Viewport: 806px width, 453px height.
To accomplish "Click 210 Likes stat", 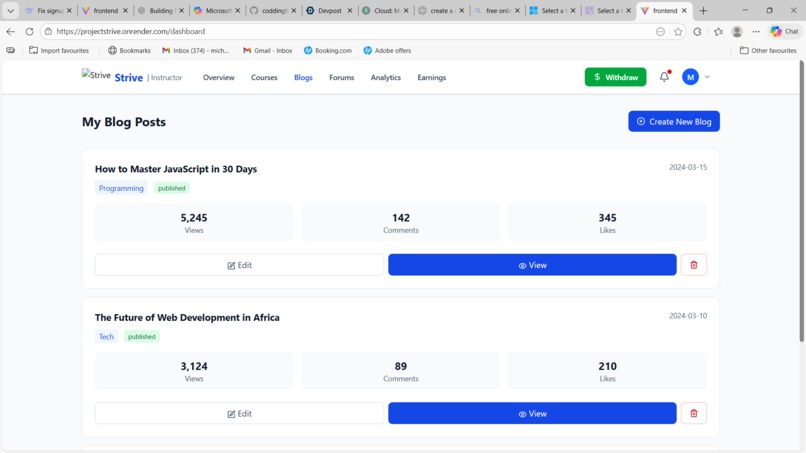I will coord(608,371).
